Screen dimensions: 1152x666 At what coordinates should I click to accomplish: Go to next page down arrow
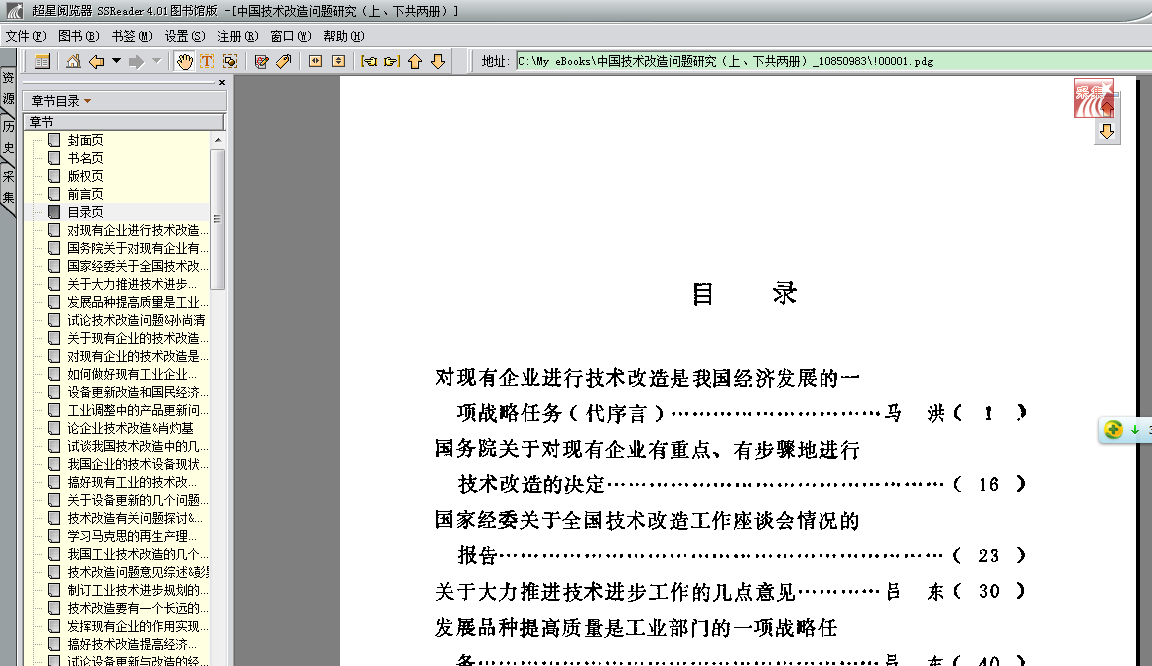tap(438, 62)
